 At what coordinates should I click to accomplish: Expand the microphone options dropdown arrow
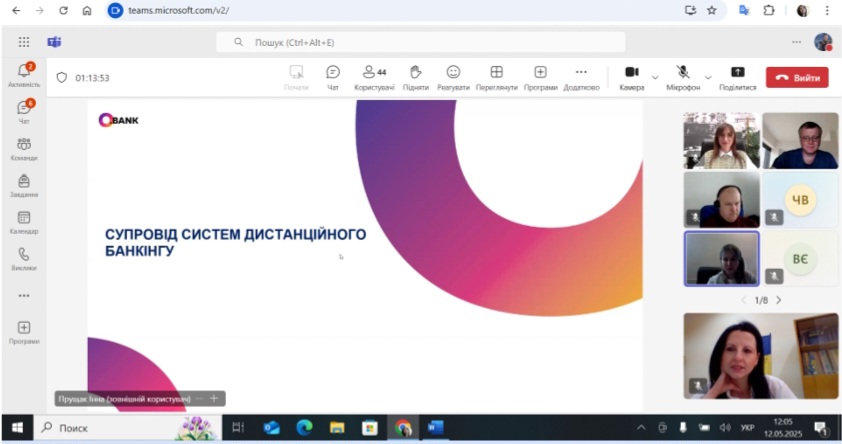pos(708,77)
